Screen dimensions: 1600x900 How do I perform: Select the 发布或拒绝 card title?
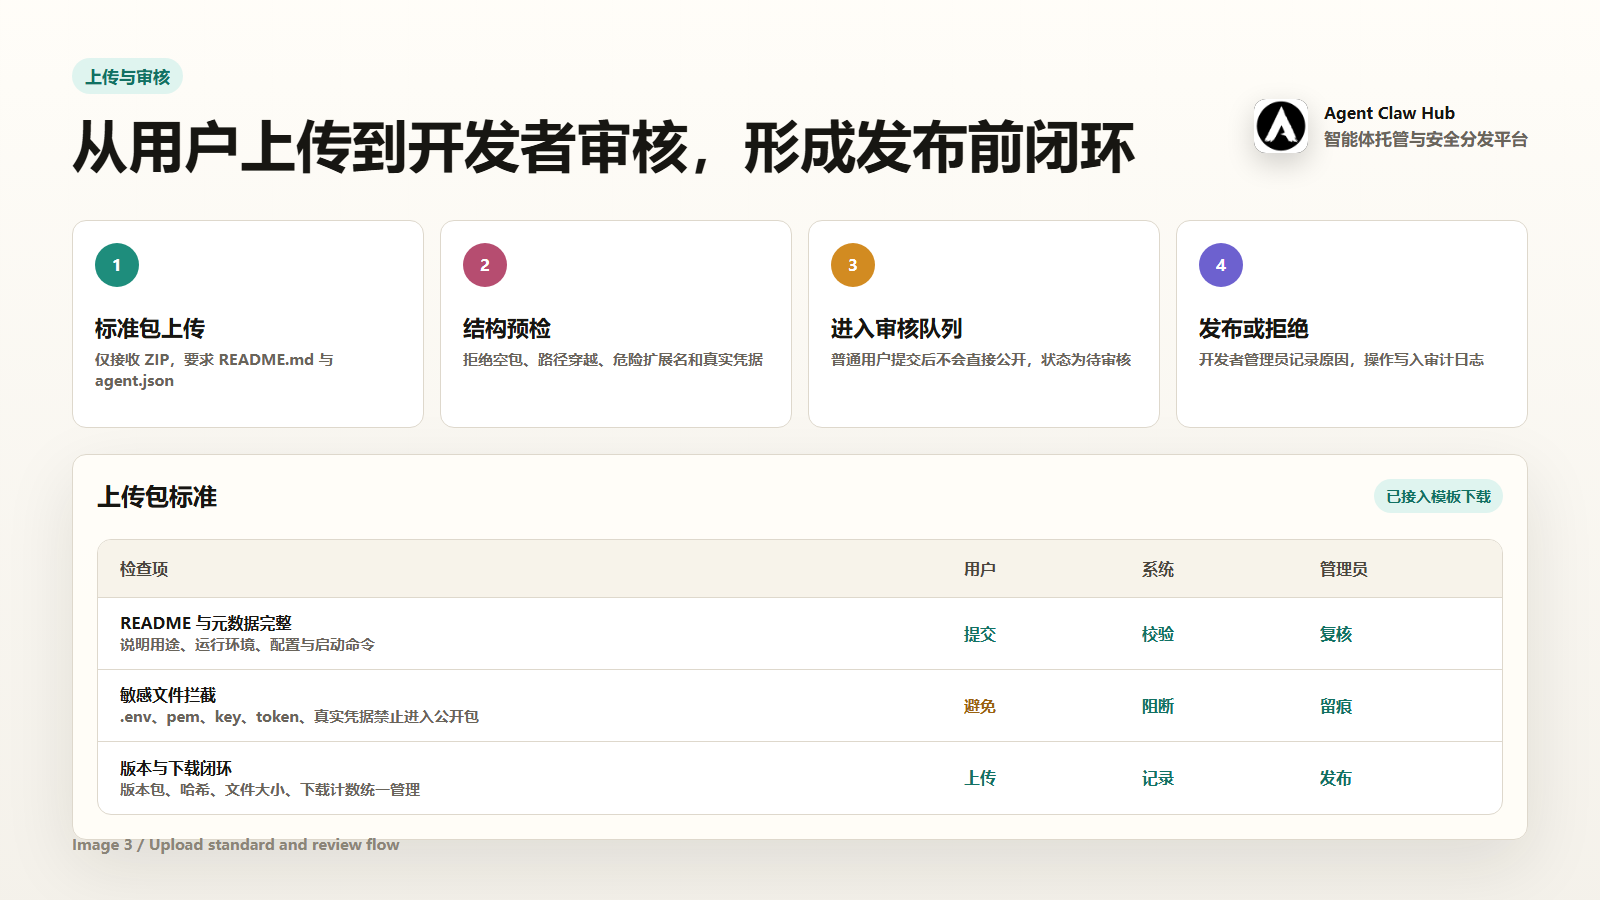pos(1254,329)
